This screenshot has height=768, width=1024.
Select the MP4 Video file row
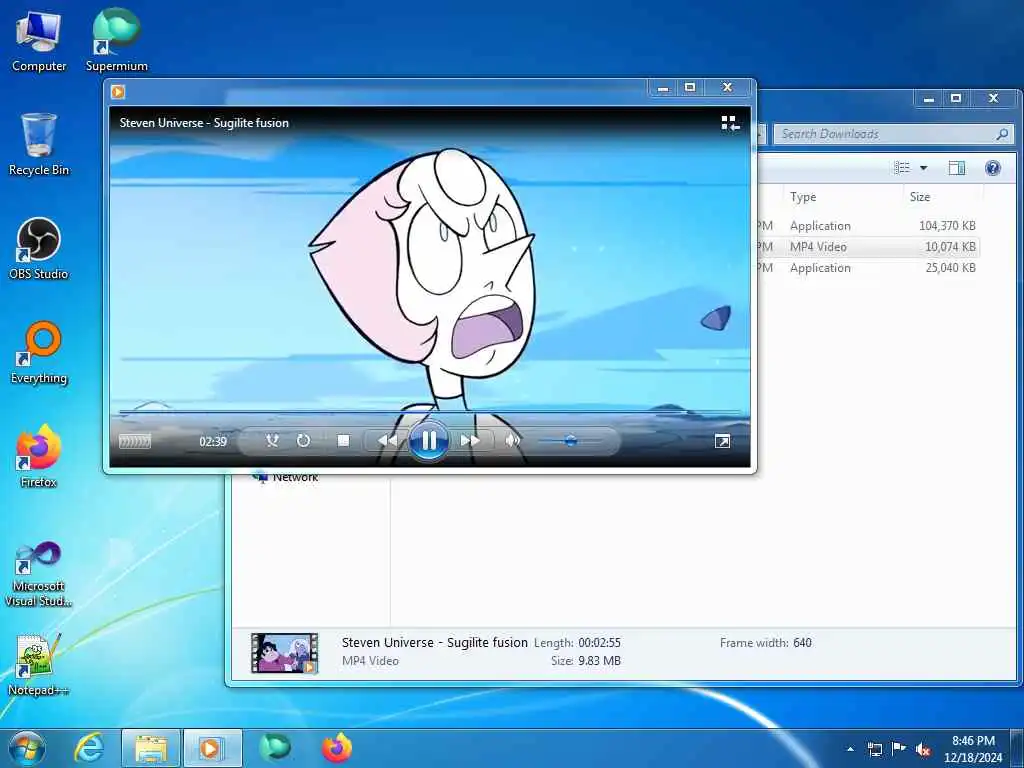pos(868,247)
